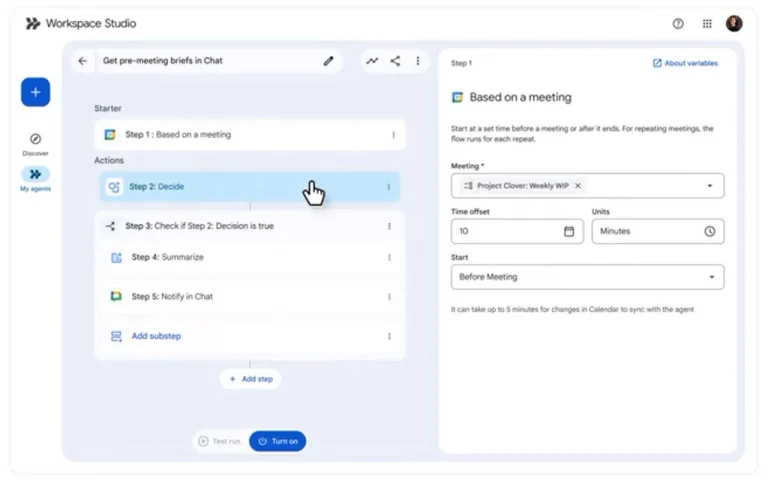Open the Discover compass icon
The image size is (768, 481).
(x=35, y=140)
